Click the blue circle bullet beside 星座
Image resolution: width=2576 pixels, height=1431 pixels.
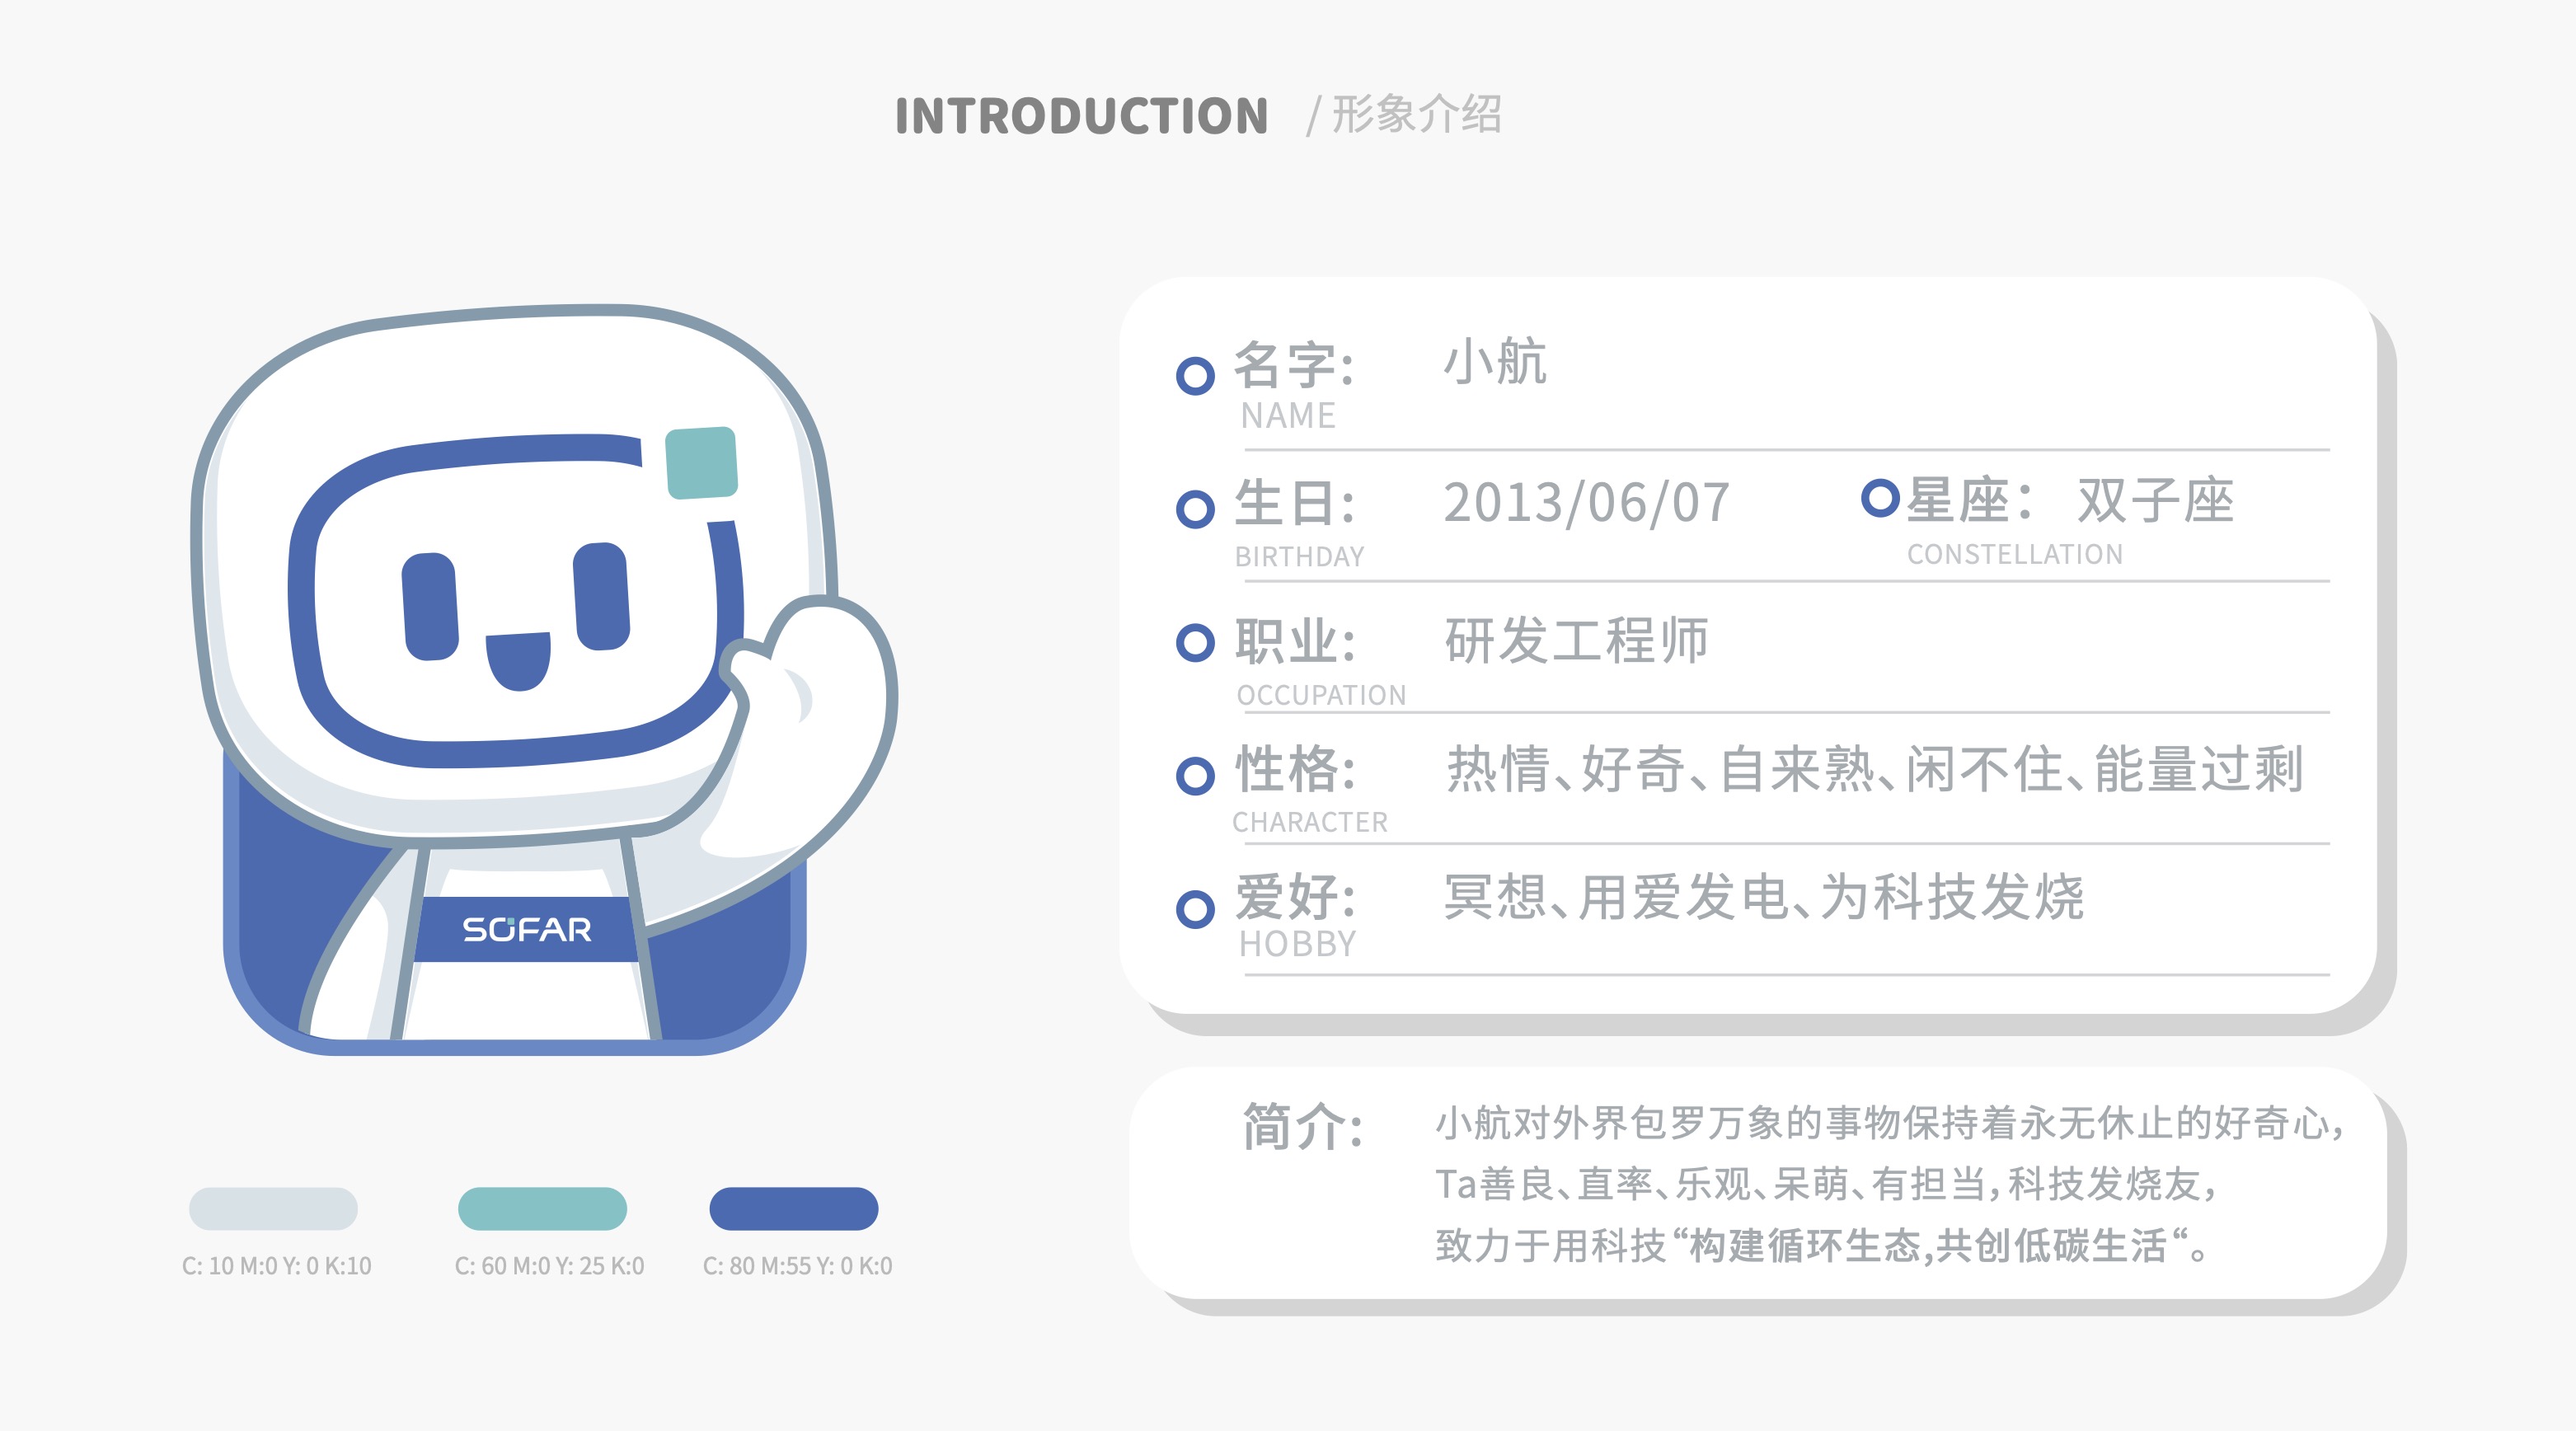(1880, 497)
